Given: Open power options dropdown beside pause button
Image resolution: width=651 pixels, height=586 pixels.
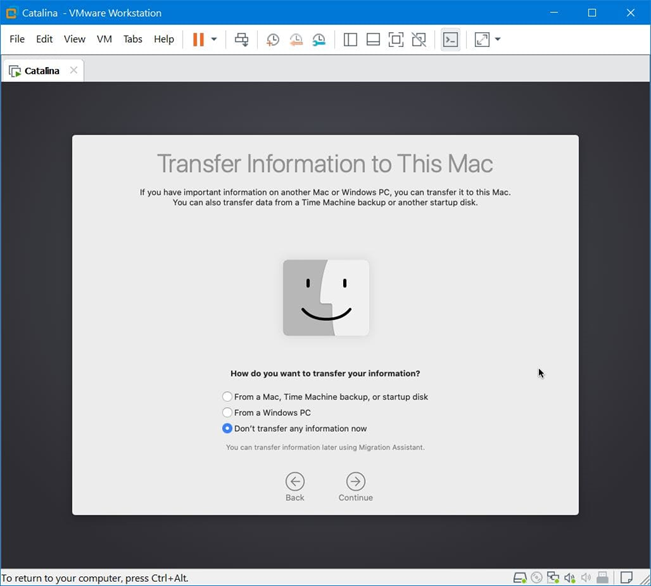Looking at the screenshot, I should (x=214, y=39).
